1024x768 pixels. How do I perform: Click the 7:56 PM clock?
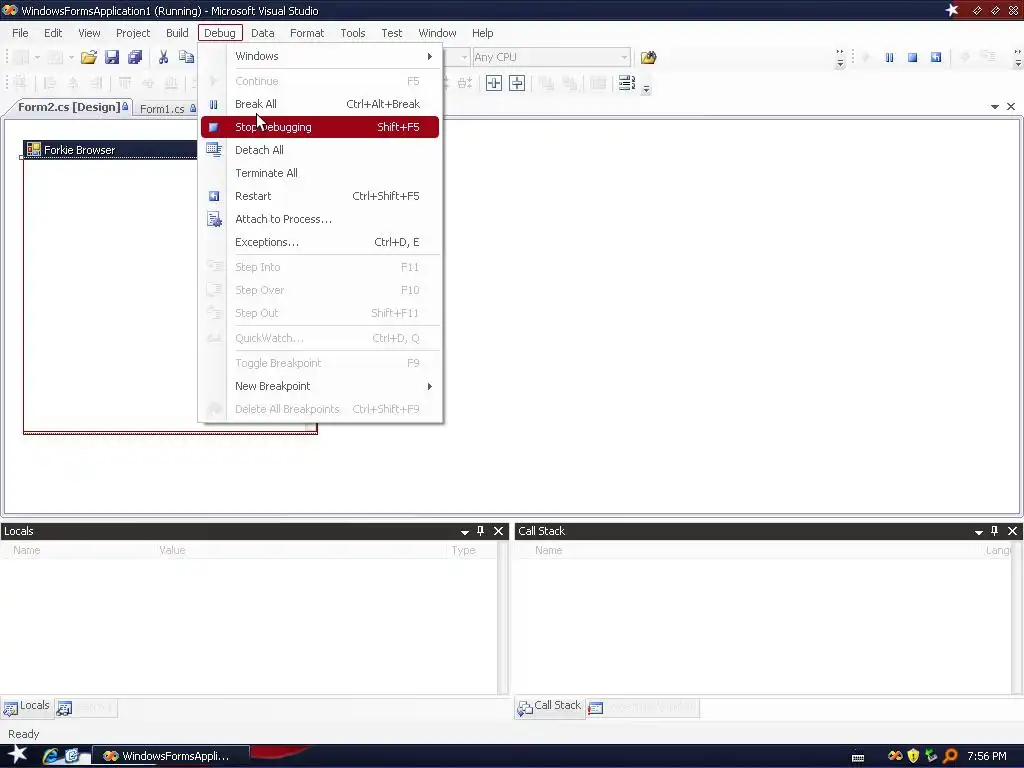click(x=987, y=756)
